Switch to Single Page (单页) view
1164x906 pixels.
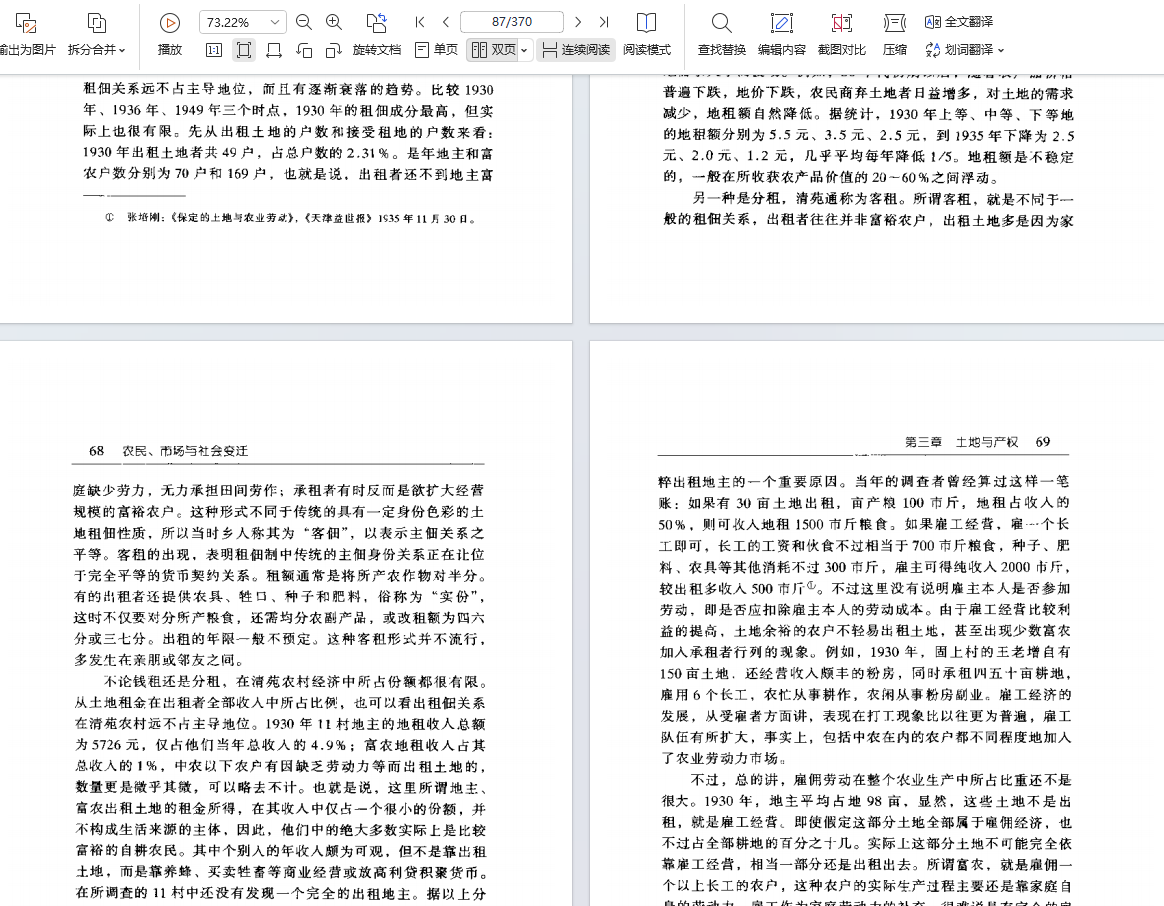[x=436, y=50]
